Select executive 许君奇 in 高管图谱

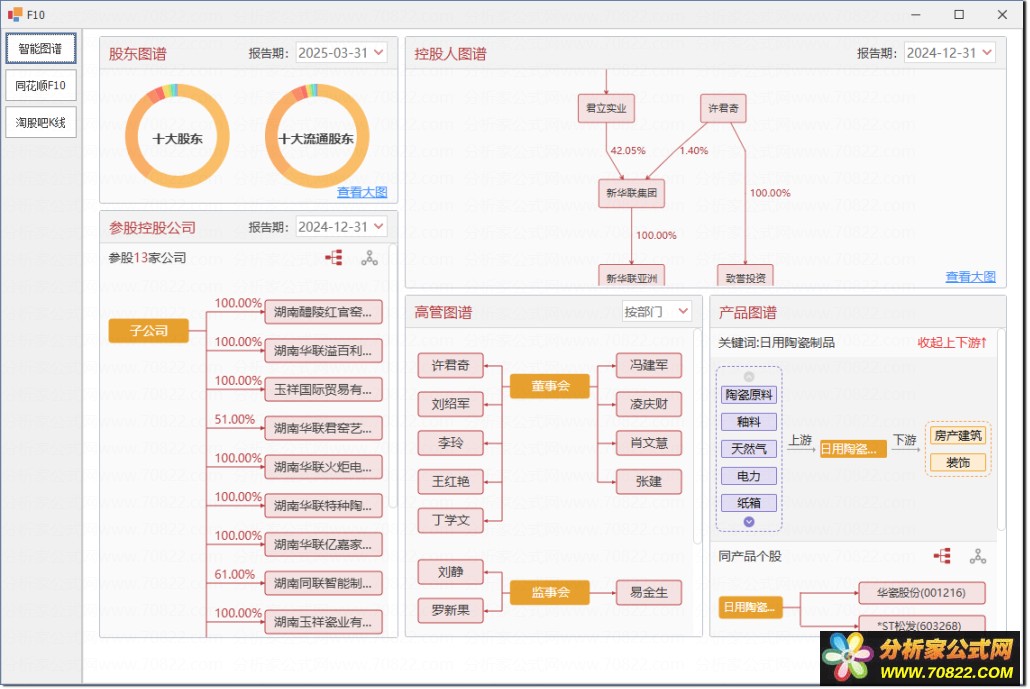(451, 365)
